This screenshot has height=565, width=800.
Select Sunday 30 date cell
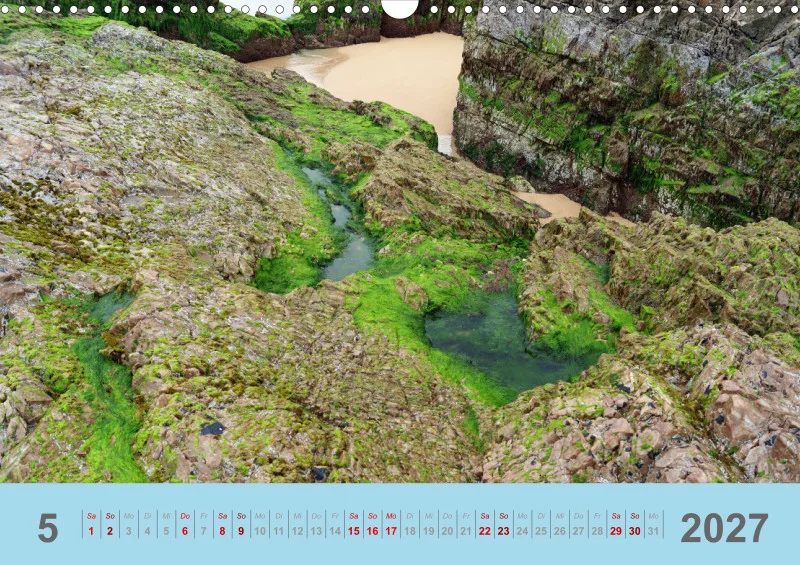[635, 524]
